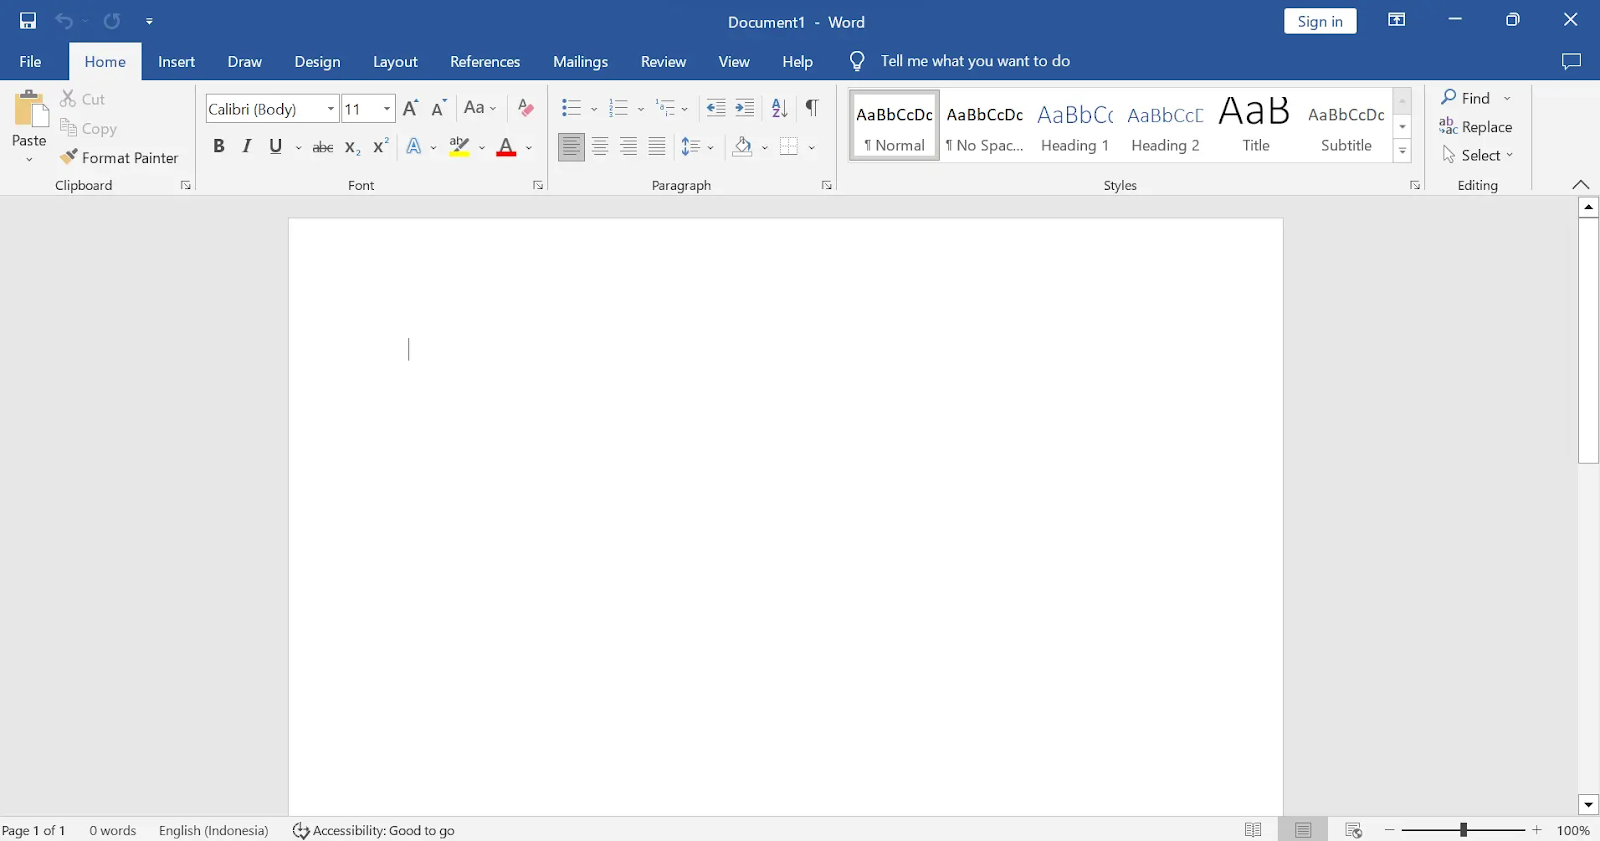This screenshot has height=841, width=1600.
Task: Show paragraph marks with pilcrow icon
Action: click(x=812, y=108)
